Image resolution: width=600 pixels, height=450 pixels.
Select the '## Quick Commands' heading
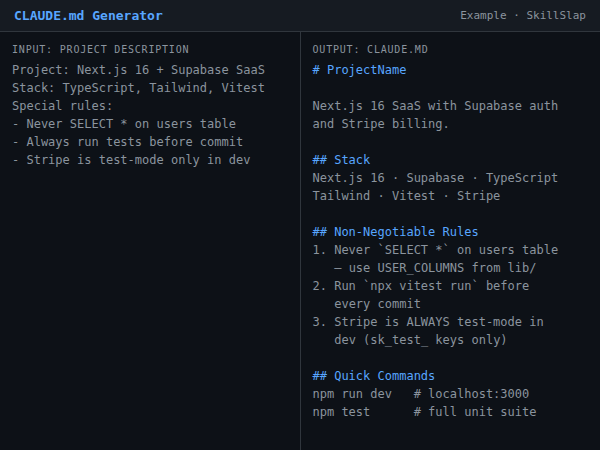pos(373,376)
